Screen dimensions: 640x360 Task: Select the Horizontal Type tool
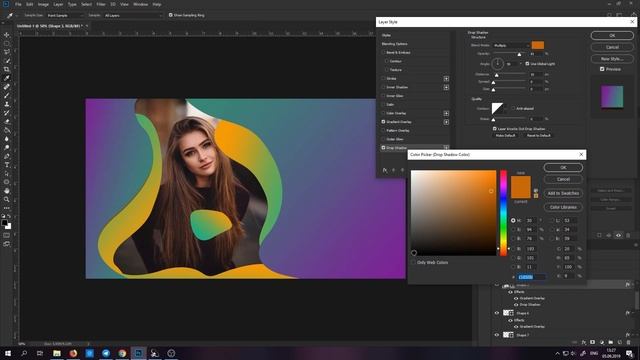pos(7,165)
